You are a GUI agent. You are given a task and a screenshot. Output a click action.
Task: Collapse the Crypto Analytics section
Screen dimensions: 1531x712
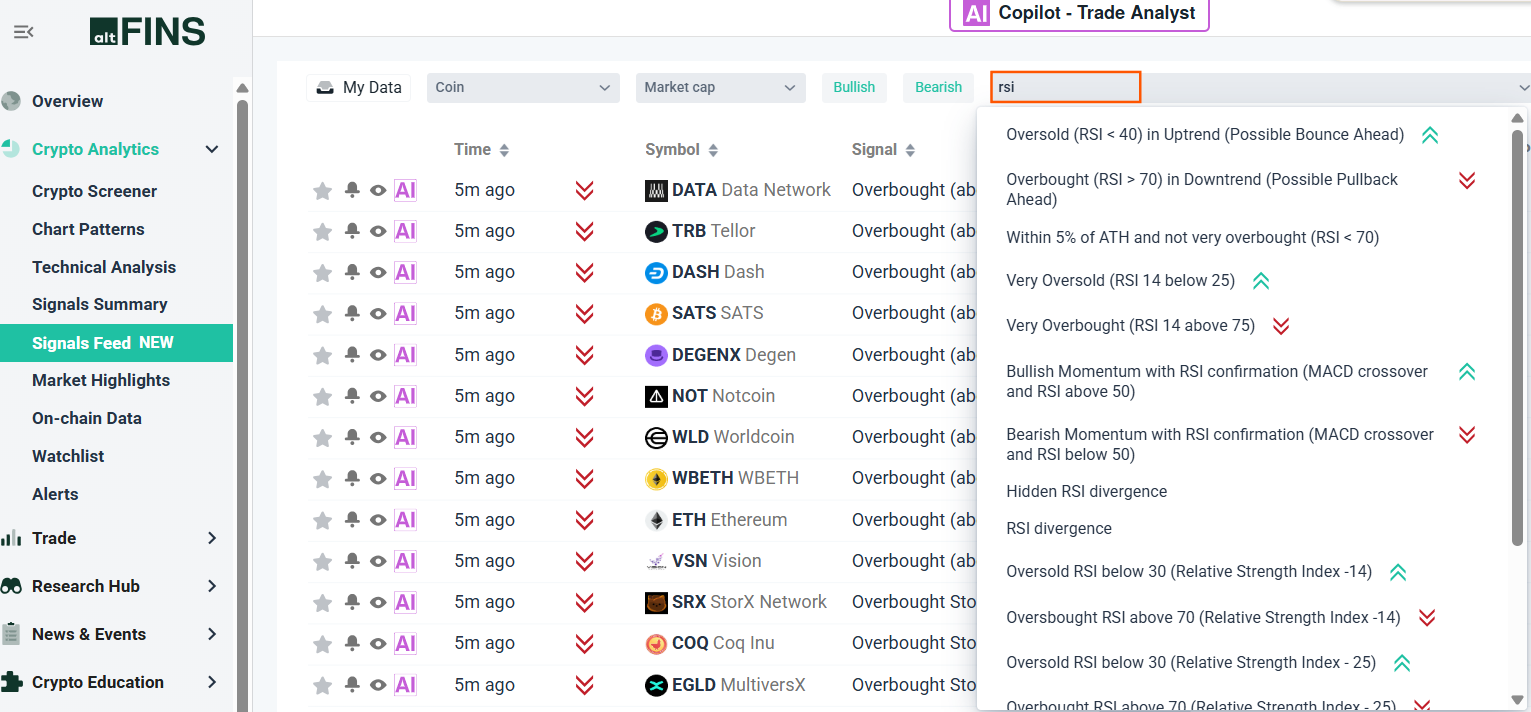pos(212,149)
